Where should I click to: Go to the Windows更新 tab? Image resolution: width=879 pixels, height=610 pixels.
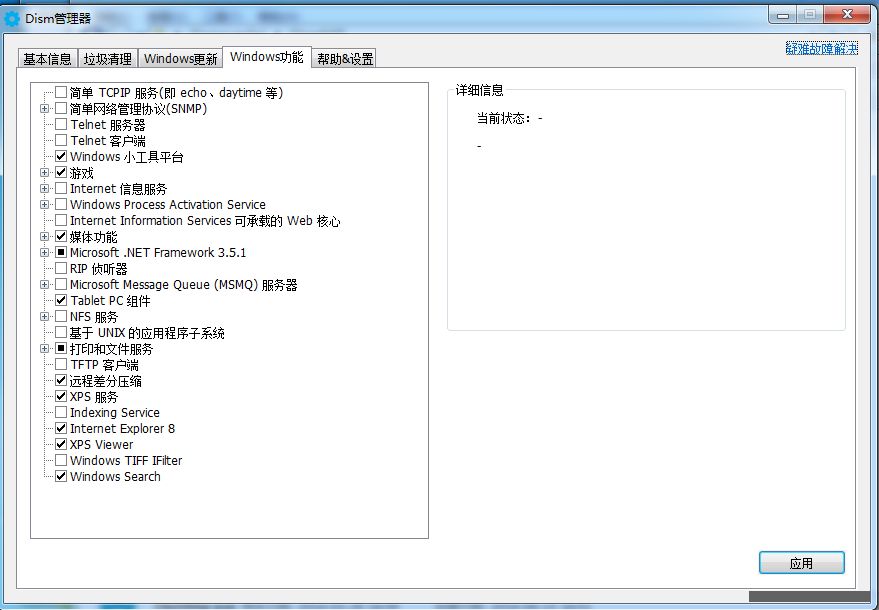pyautogui.click(x=180, y=59)
